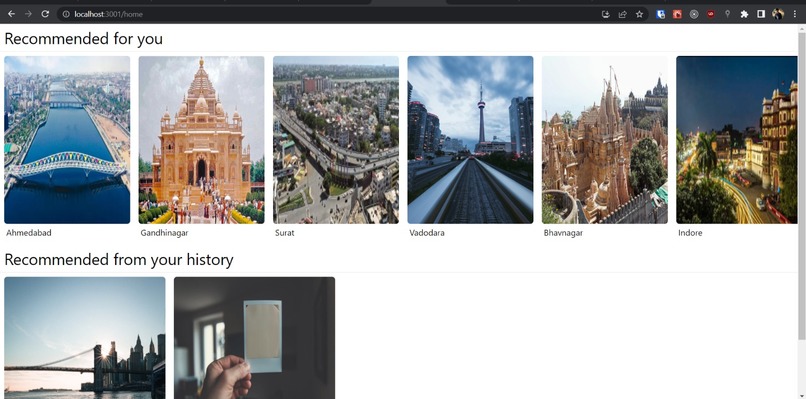Open the Chrome profile avatar
806x399 pixels.
pyautogui.click(x=778, y=14)
